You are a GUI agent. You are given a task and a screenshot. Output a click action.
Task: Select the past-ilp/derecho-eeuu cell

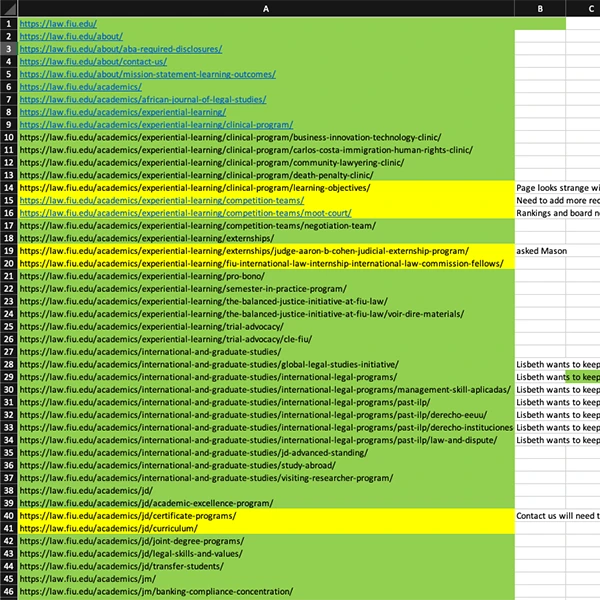[x=266, y=415]
